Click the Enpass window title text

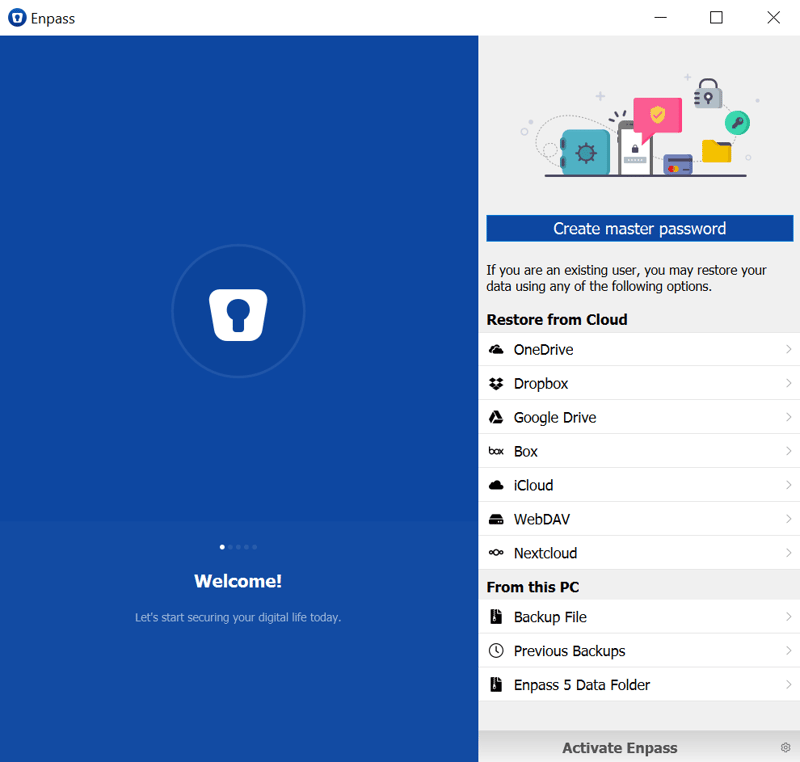point(53,19)
